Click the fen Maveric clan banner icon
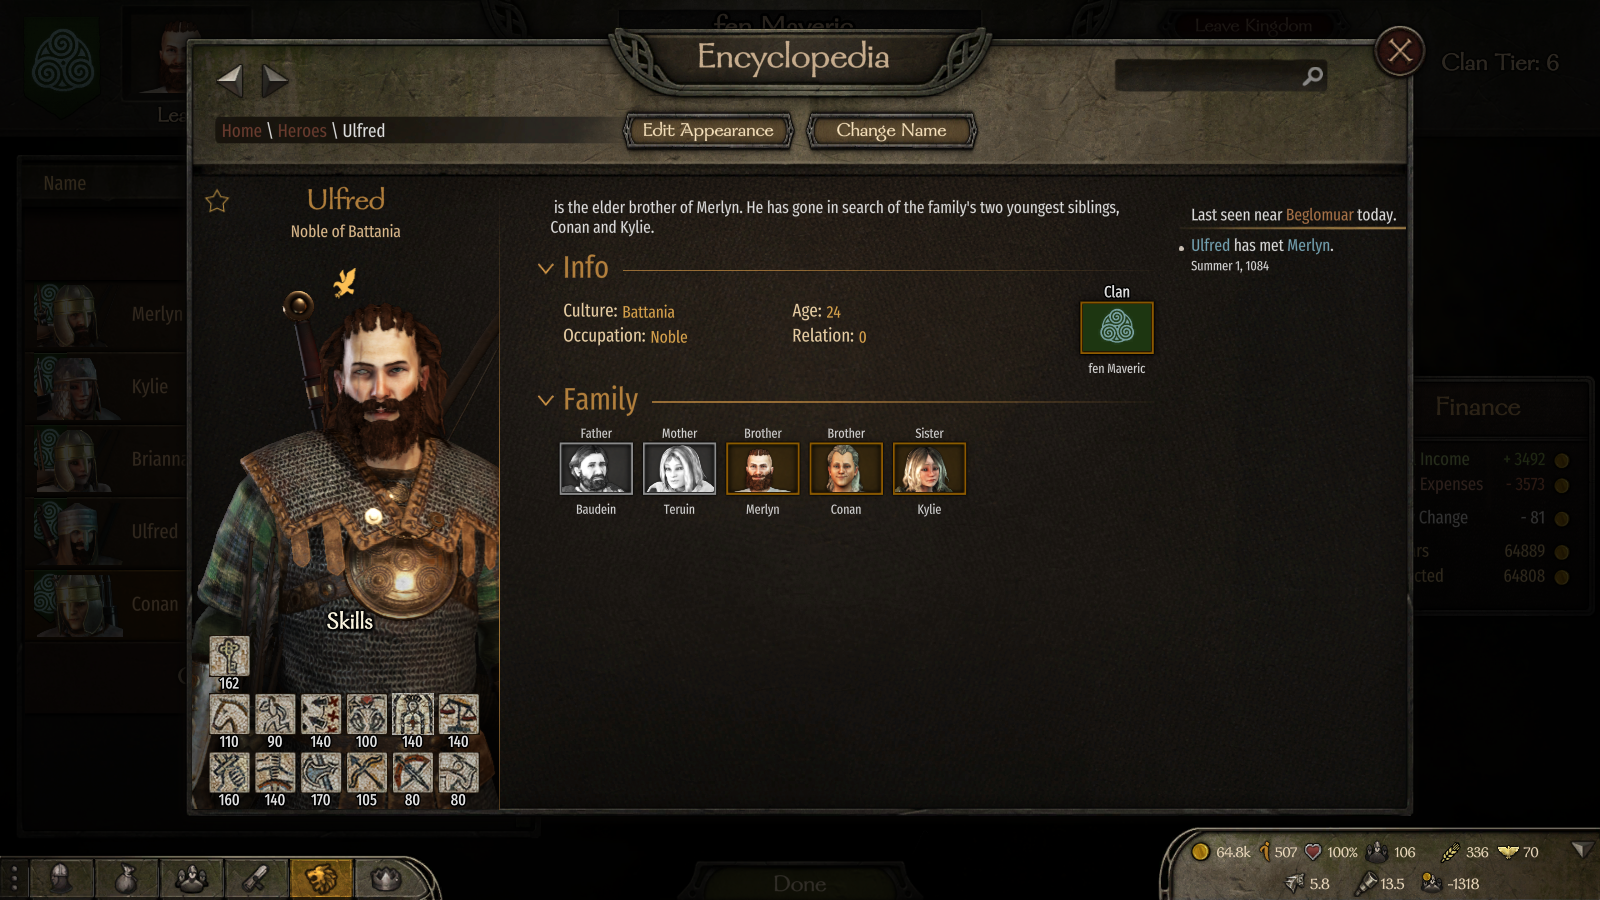 [1117, 328]
